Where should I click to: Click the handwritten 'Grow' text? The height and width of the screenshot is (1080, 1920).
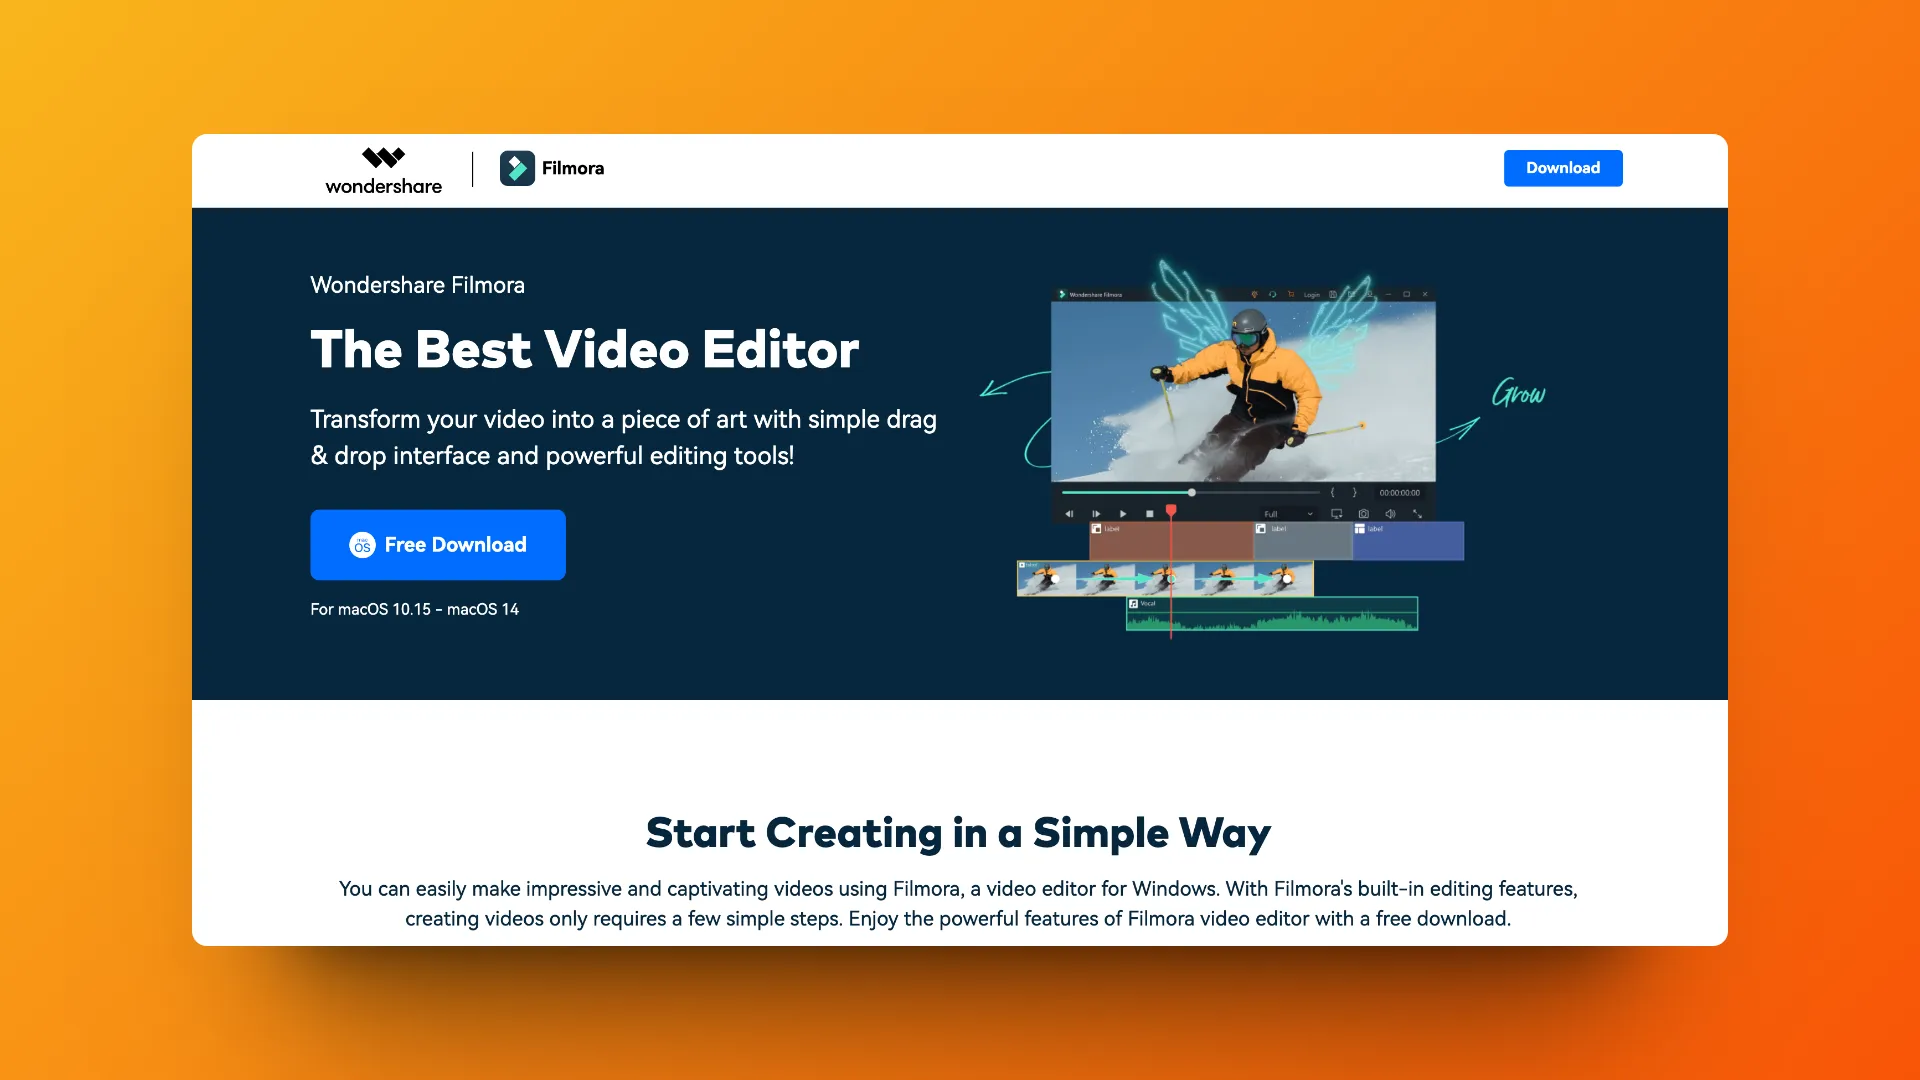(1518, 392)
